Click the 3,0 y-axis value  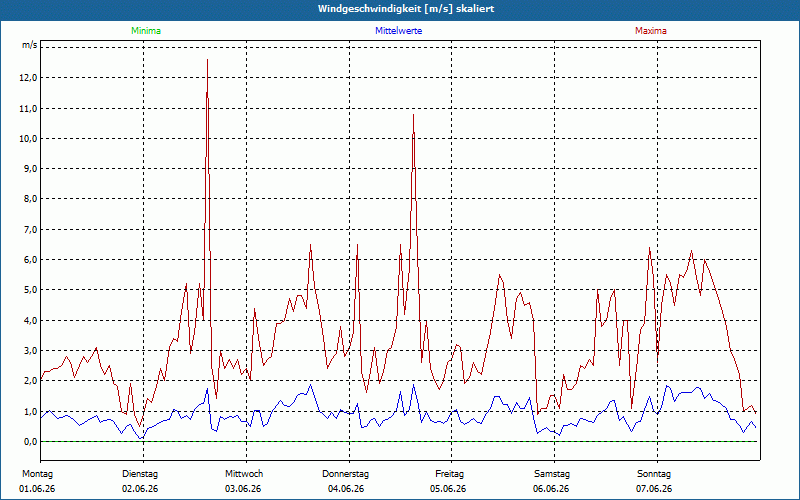(x=31, y=351)
